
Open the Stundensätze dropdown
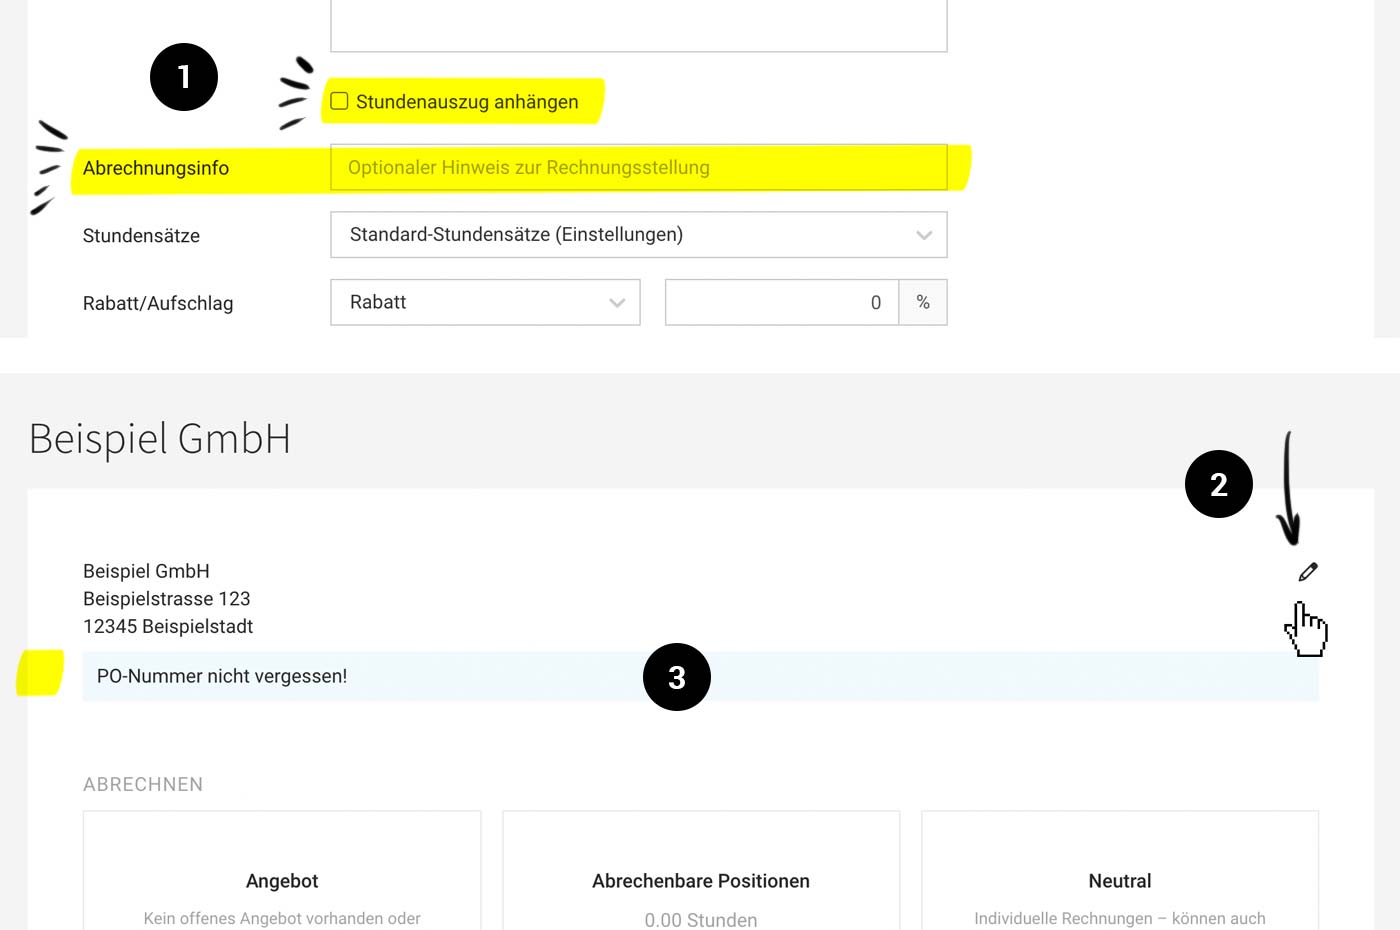coord(639,235)
